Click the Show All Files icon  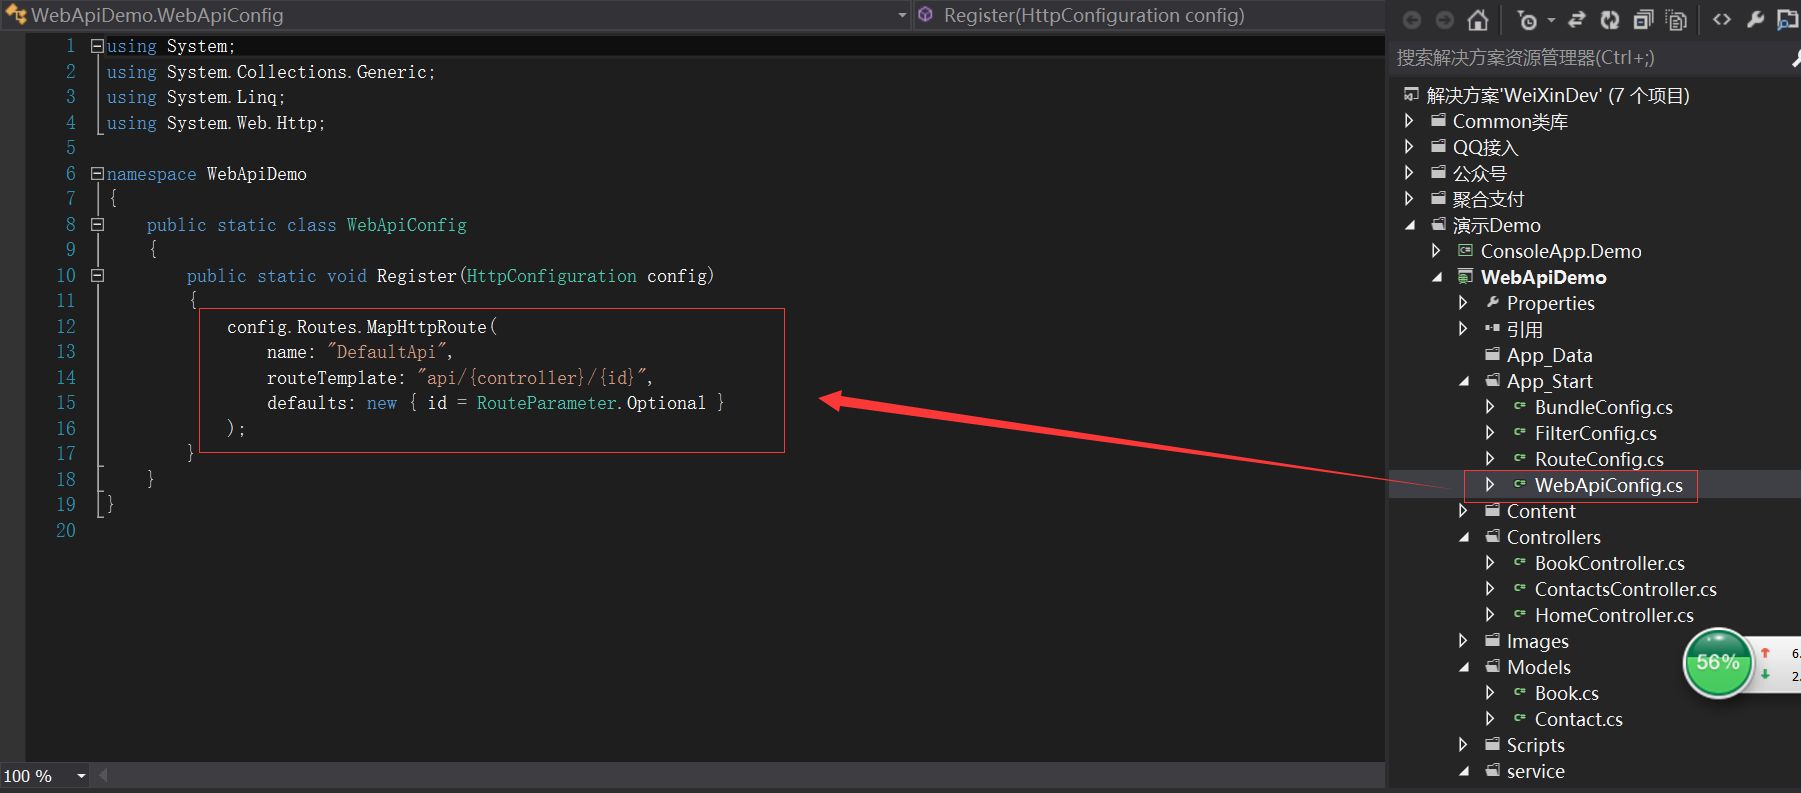tap(1677, 19)
